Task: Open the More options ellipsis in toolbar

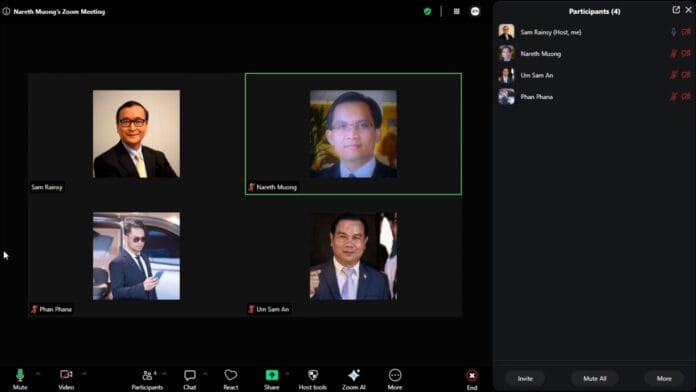Action: point(395,376)
